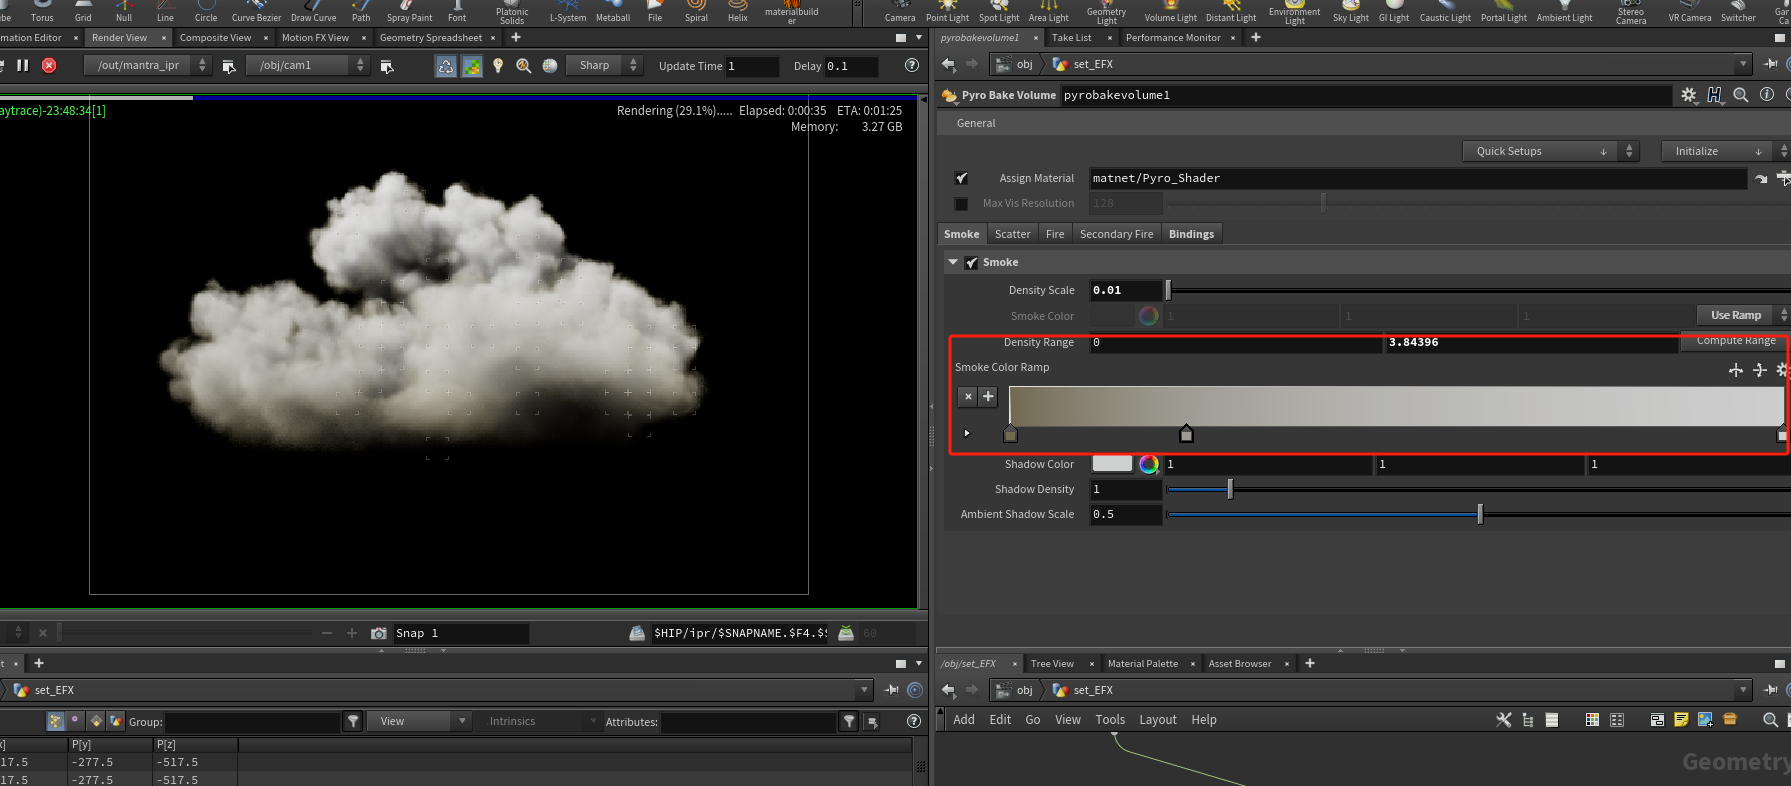Open the /obj/cam1 camera dropdown

coord(306,65)
